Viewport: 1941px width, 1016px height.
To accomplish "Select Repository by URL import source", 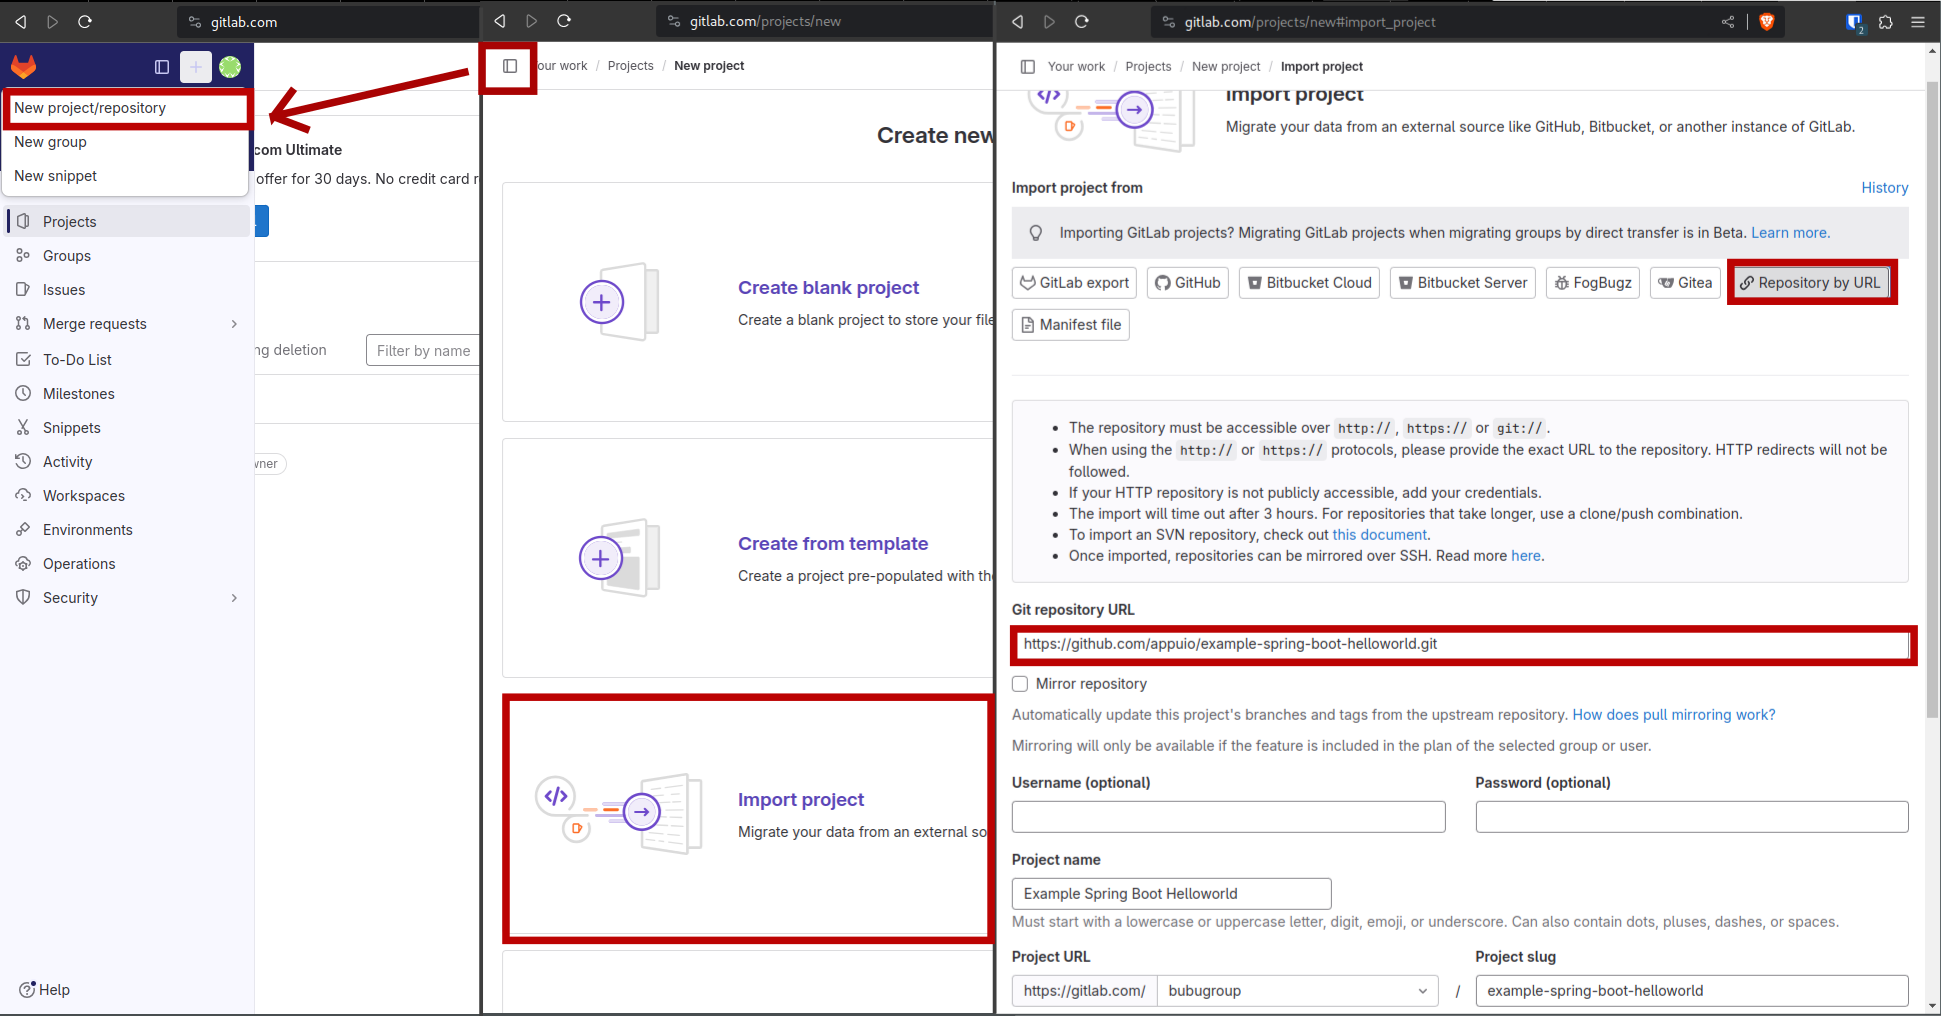I will click(x=1811, y=282).
